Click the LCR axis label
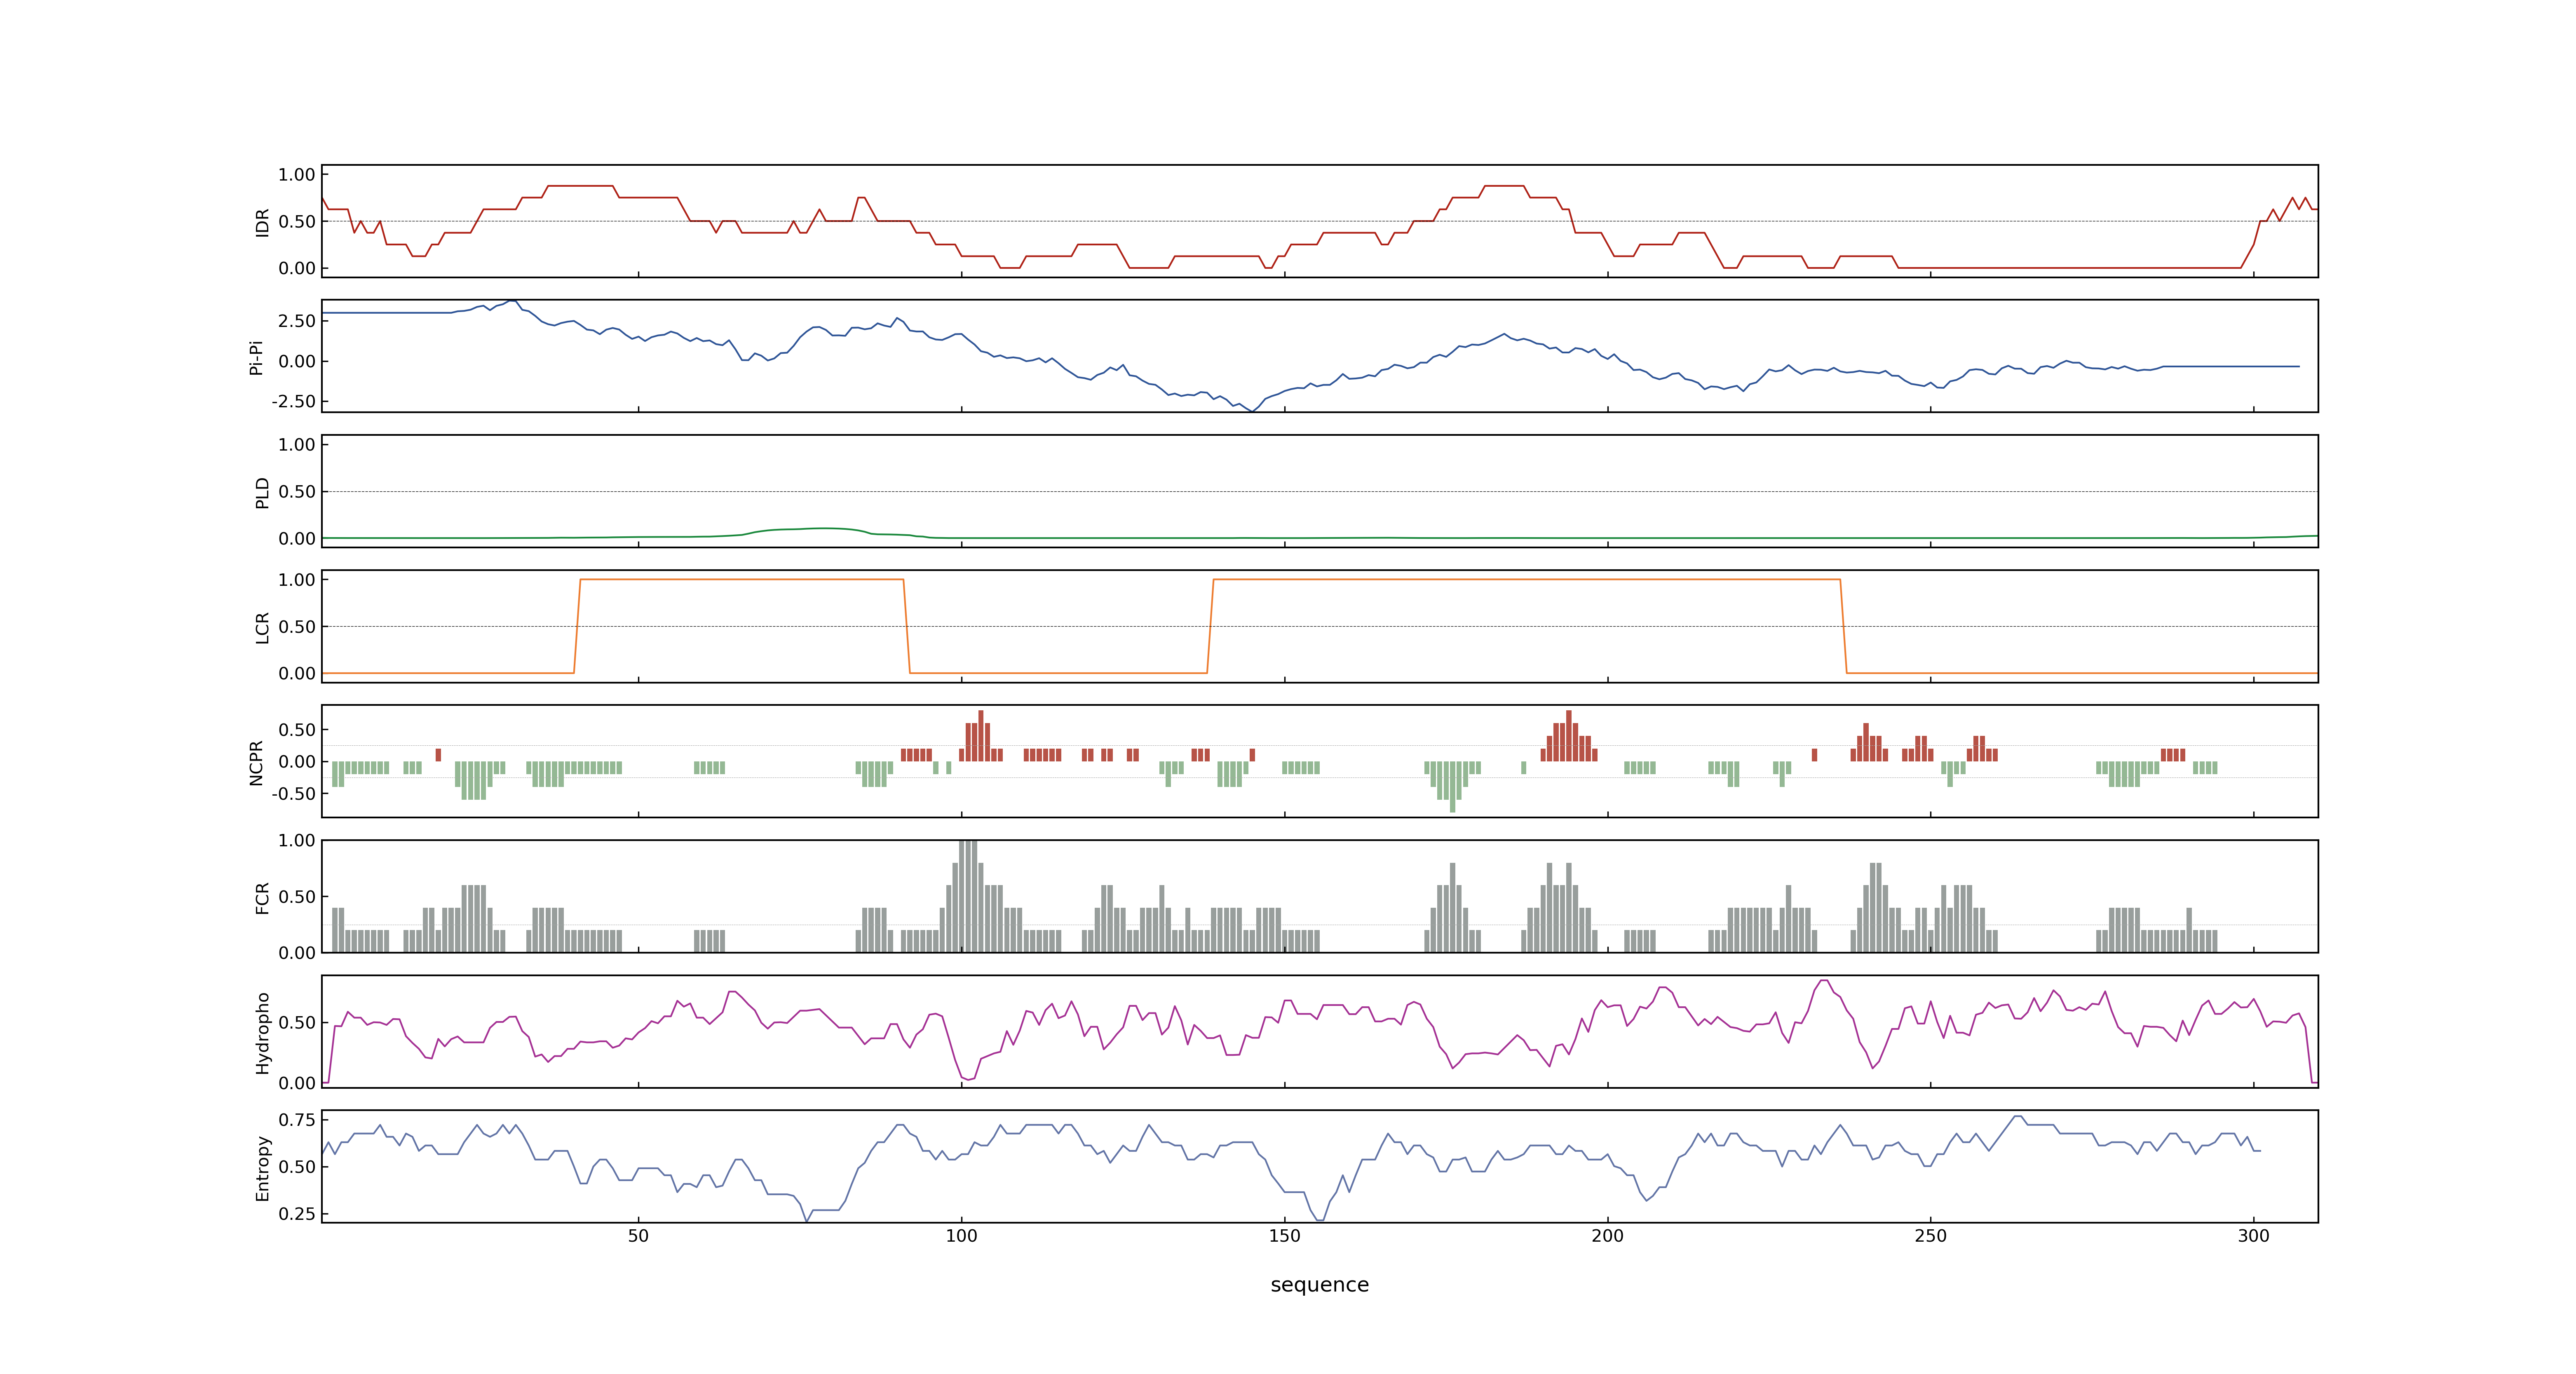Viewport: 2576px width, 1374px height. [x=262, y=628]
